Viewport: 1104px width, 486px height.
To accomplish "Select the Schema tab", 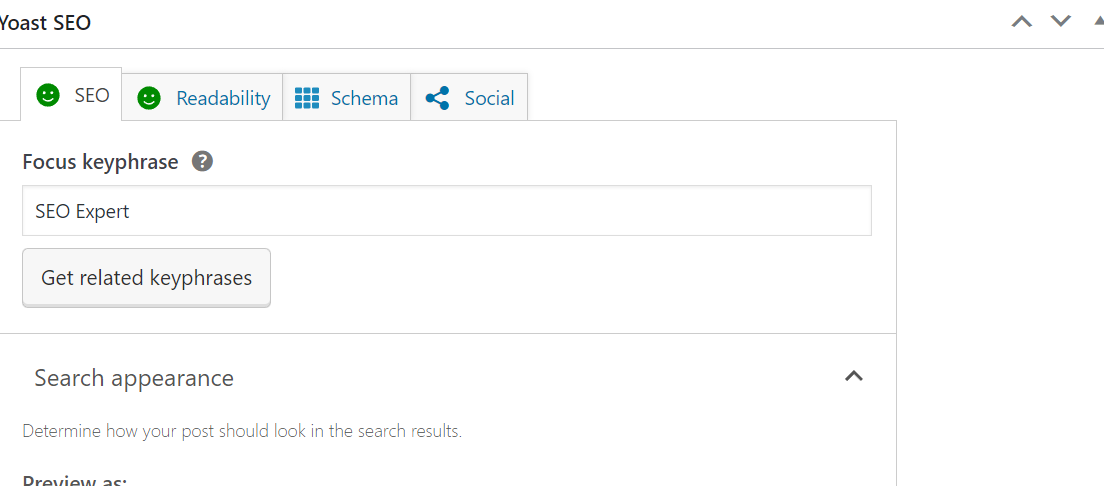I will pyautogui.click(x=364, y=98).
